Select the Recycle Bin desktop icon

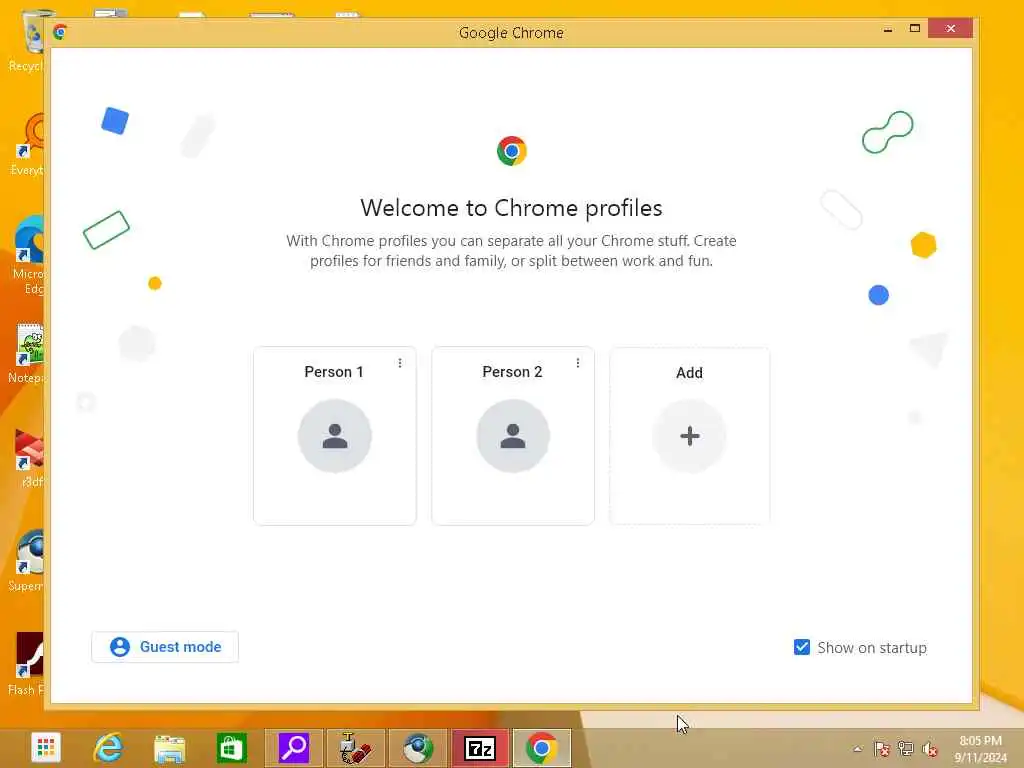pyautogui.click(x=27, y=40)
